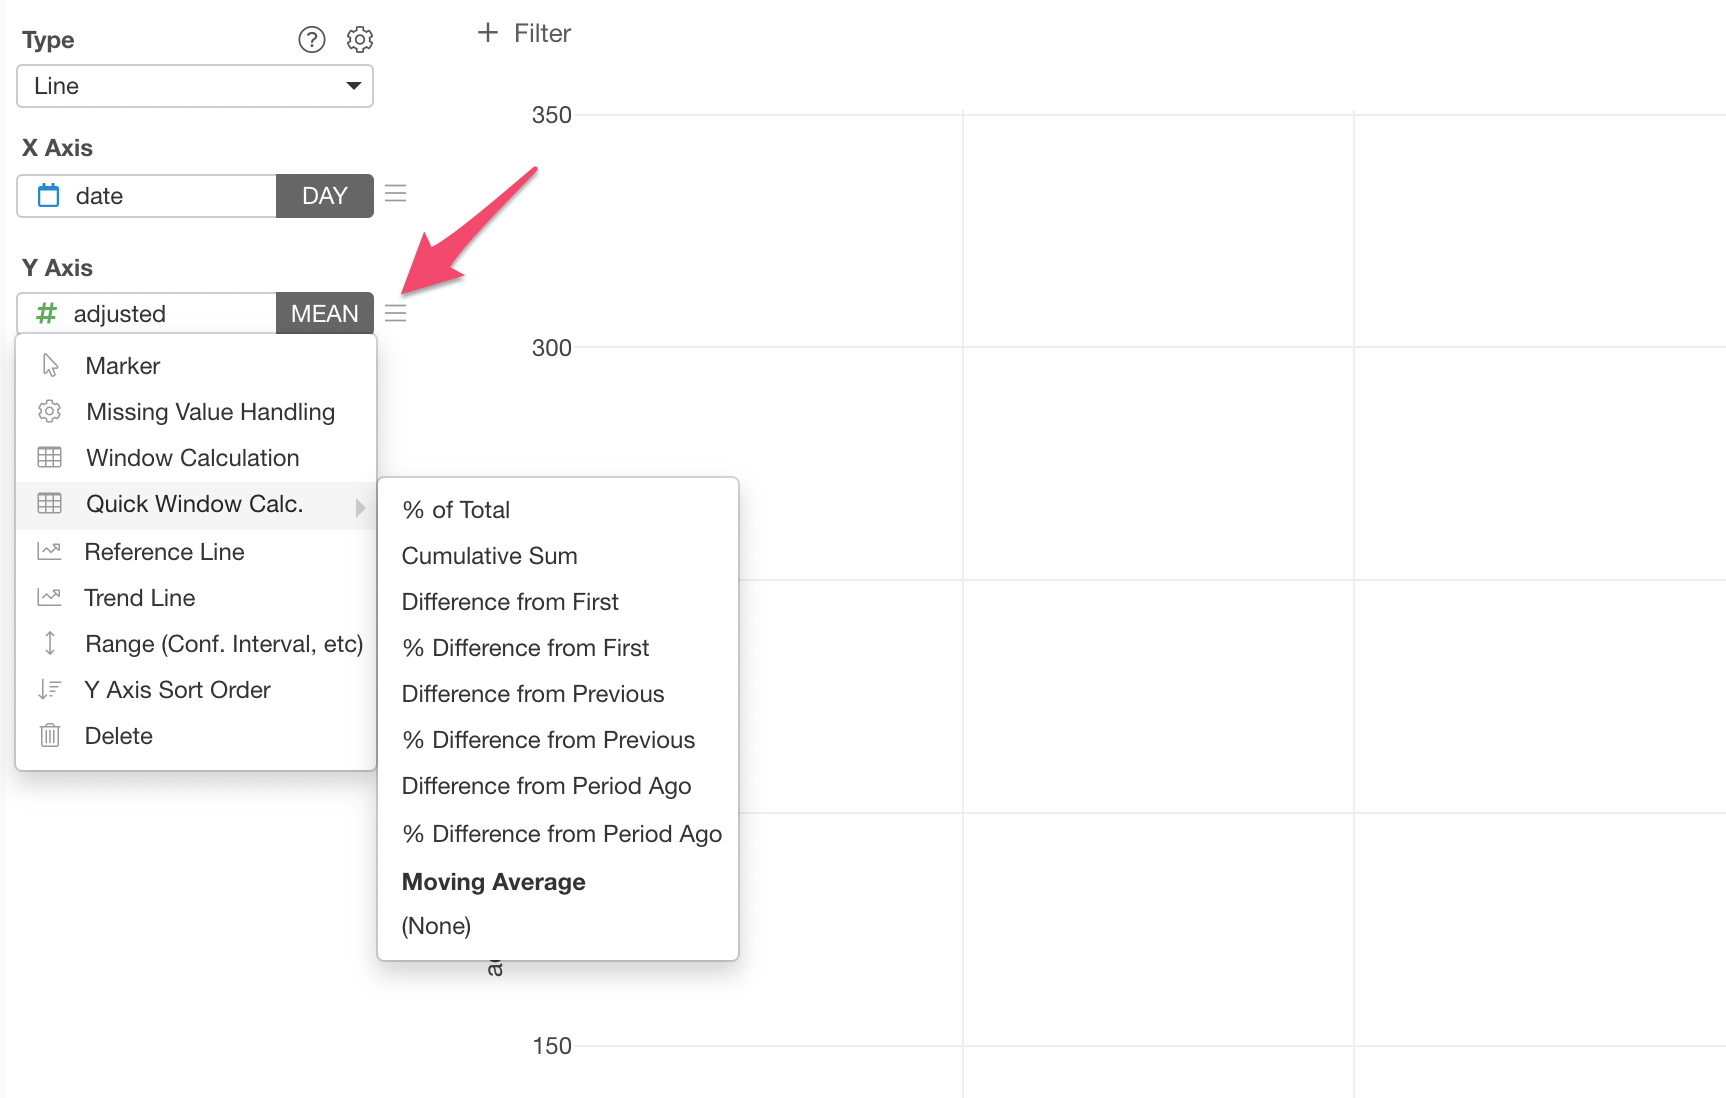This screenshot has width=1726, height=1098.
Task: Click the trash icon for Delete
Action: point(50,736)
